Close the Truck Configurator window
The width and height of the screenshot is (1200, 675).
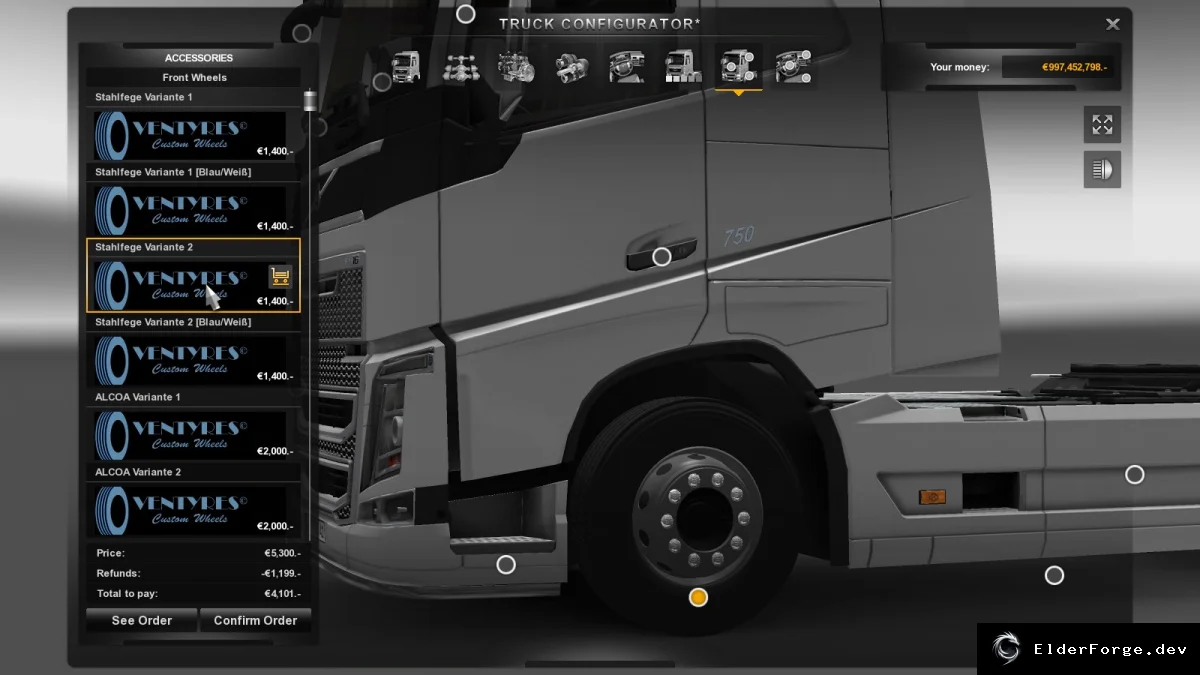tap(1113, 24)
